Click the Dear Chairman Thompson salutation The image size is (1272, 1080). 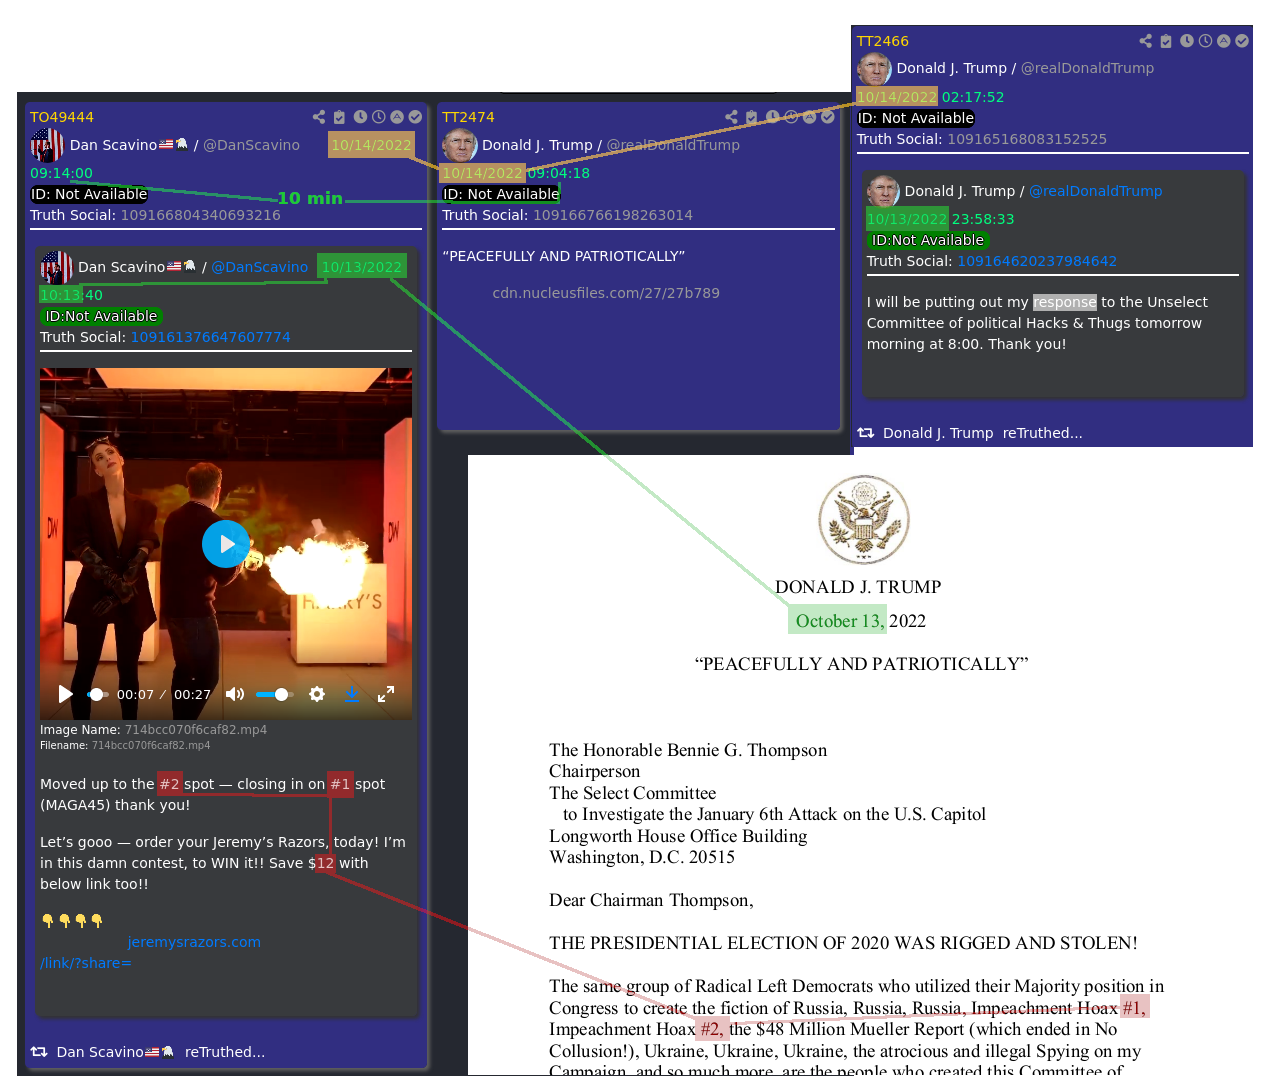(651, 900)
